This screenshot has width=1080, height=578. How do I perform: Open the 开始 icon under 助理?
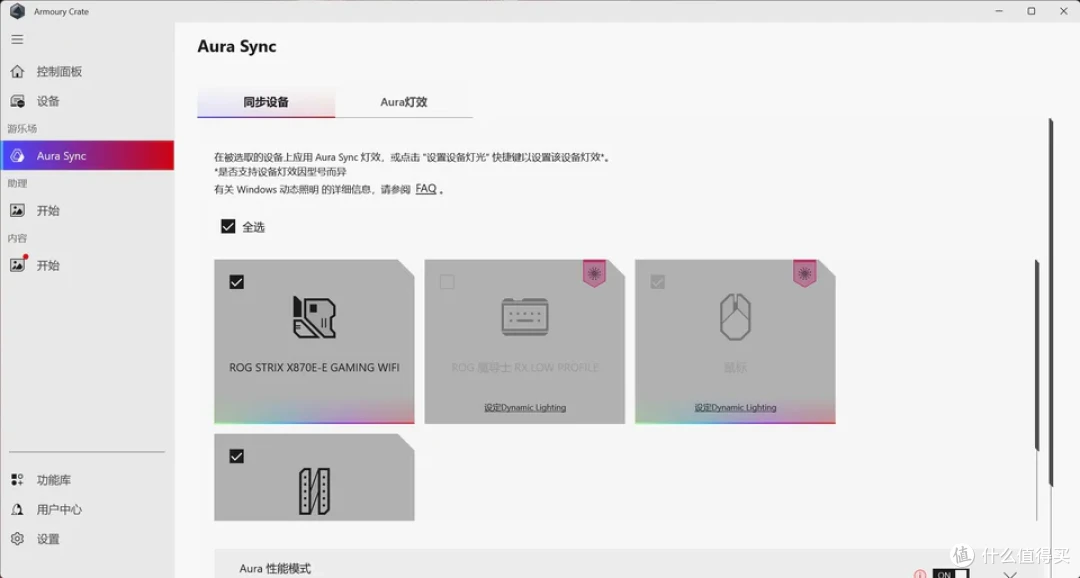(x=17, y=210)
